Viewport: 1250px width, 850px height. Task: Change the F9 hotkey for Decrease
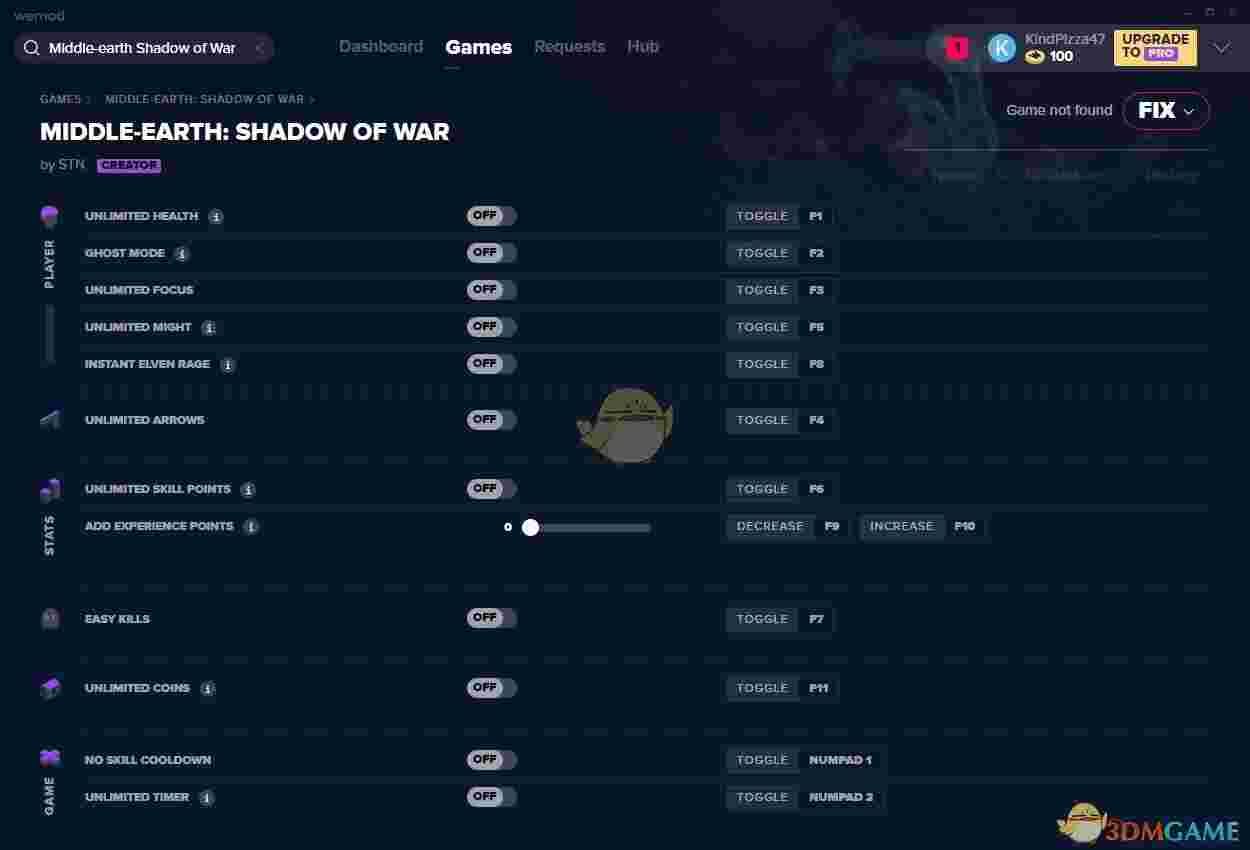(x=832, y=526)
